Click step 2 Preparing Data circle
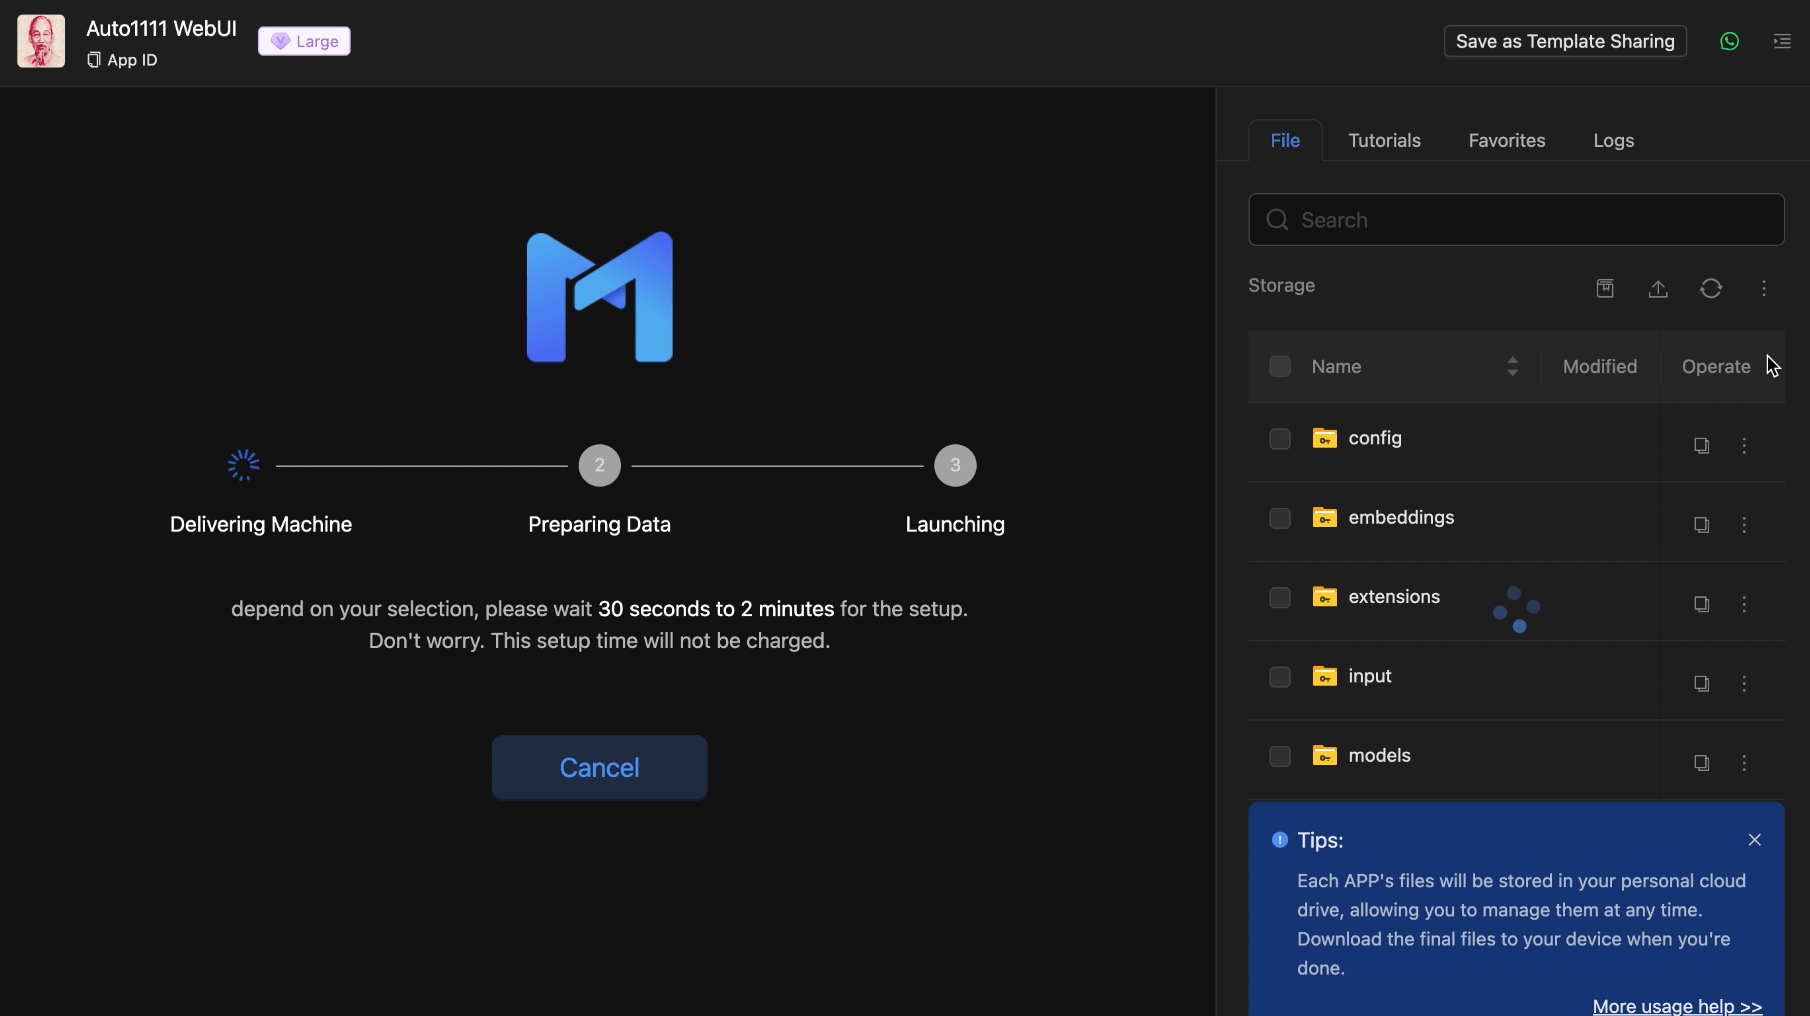This screenshot has width=1810, height=1016. (599, 465)
